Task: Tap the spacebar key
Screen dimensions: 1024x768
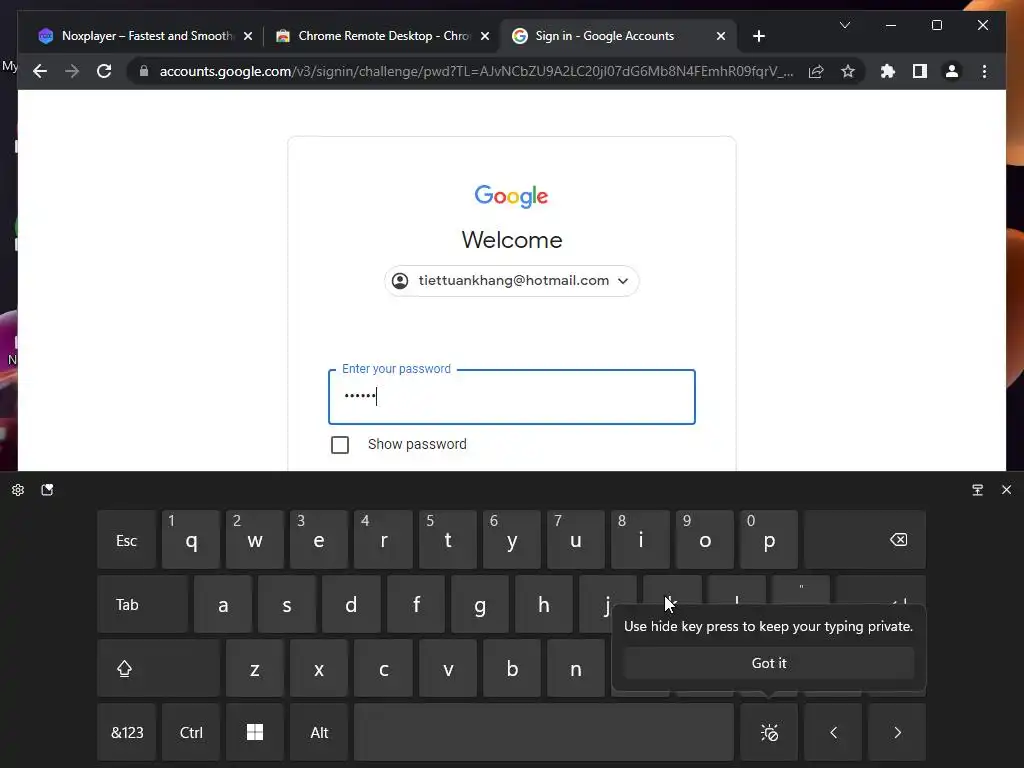Action: 544,732
